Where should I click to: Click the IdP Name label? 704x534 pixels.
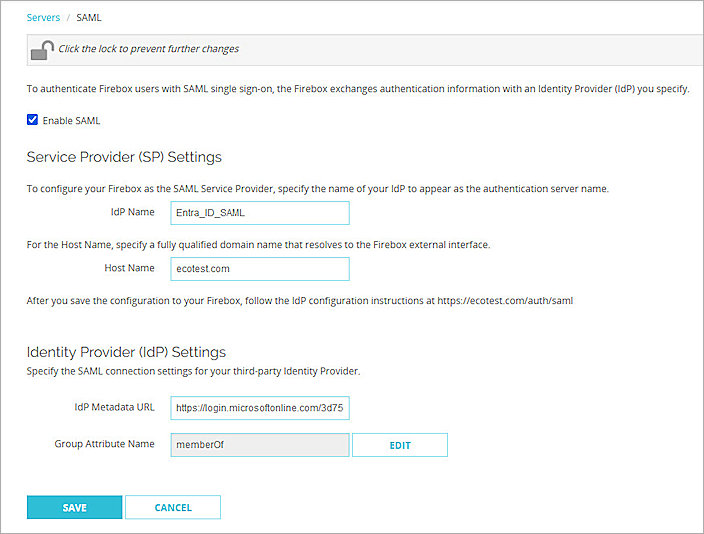(132, 212)
